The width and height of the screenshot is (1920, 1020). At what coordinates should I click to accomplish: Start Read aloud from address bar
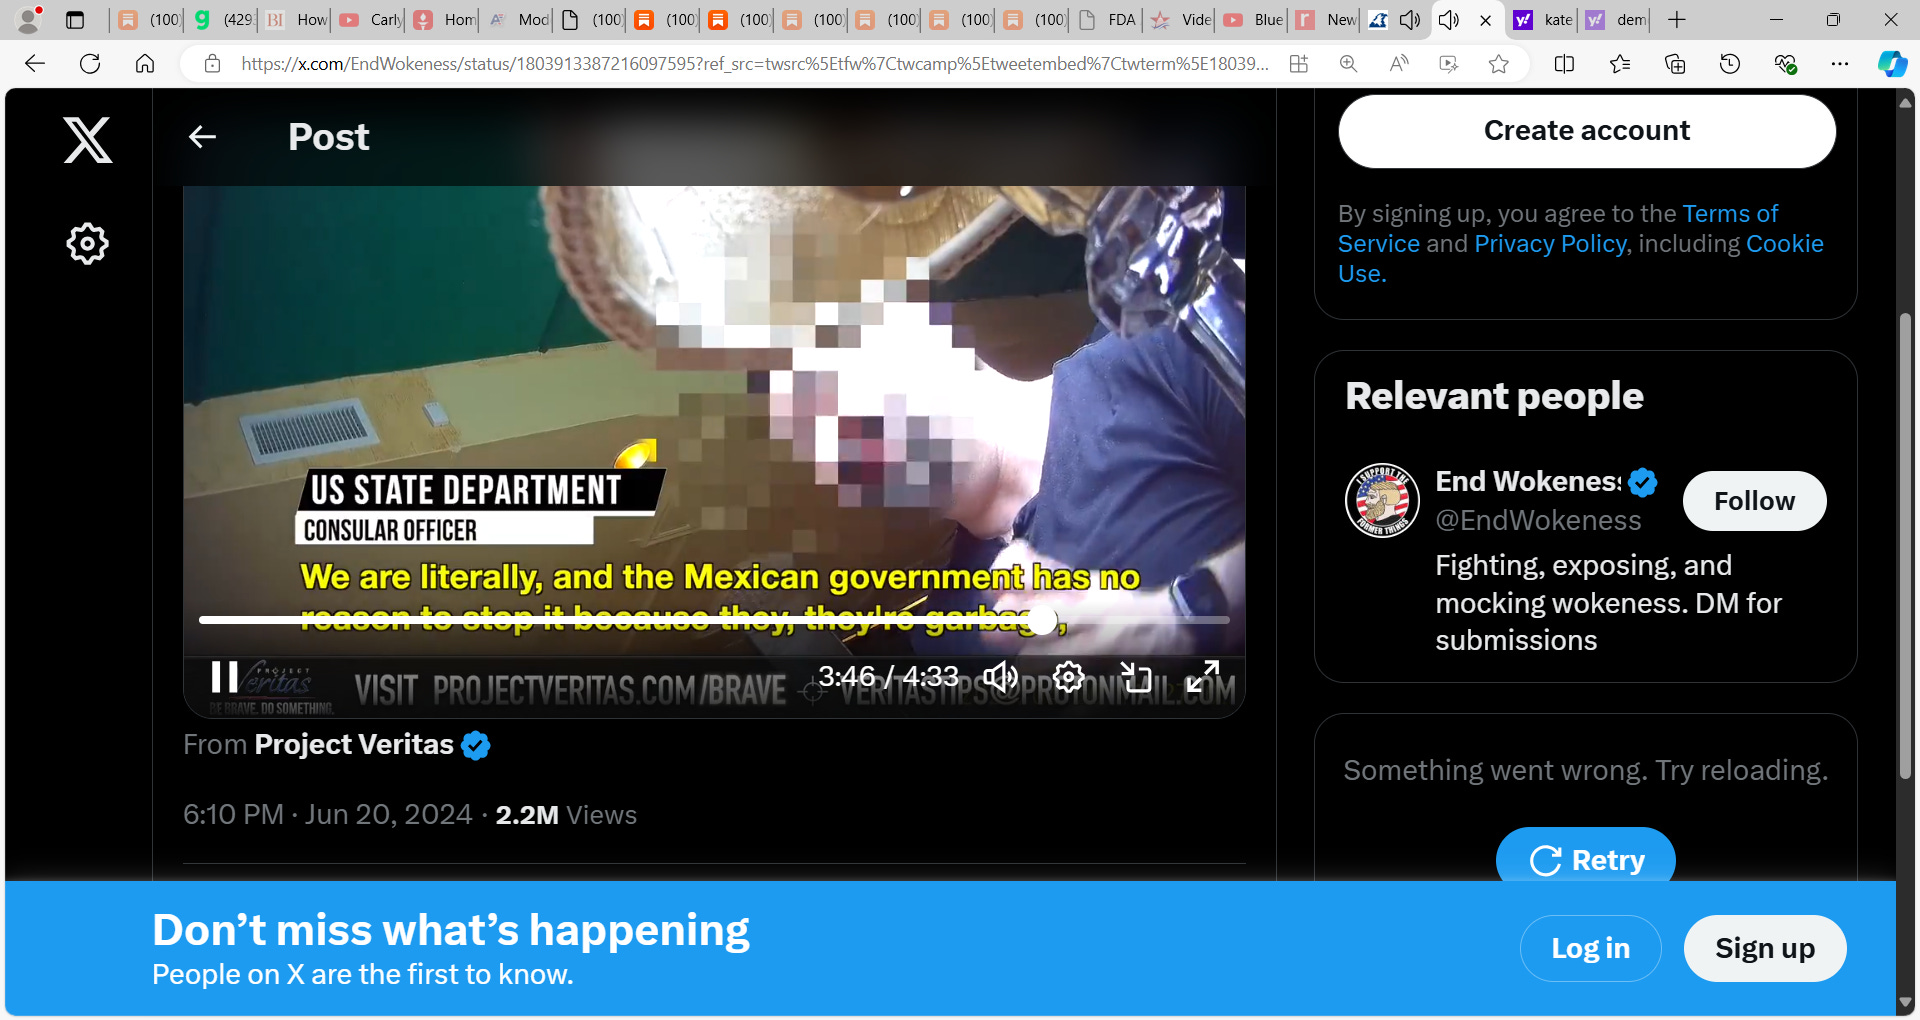click(x=1398, y=64)
